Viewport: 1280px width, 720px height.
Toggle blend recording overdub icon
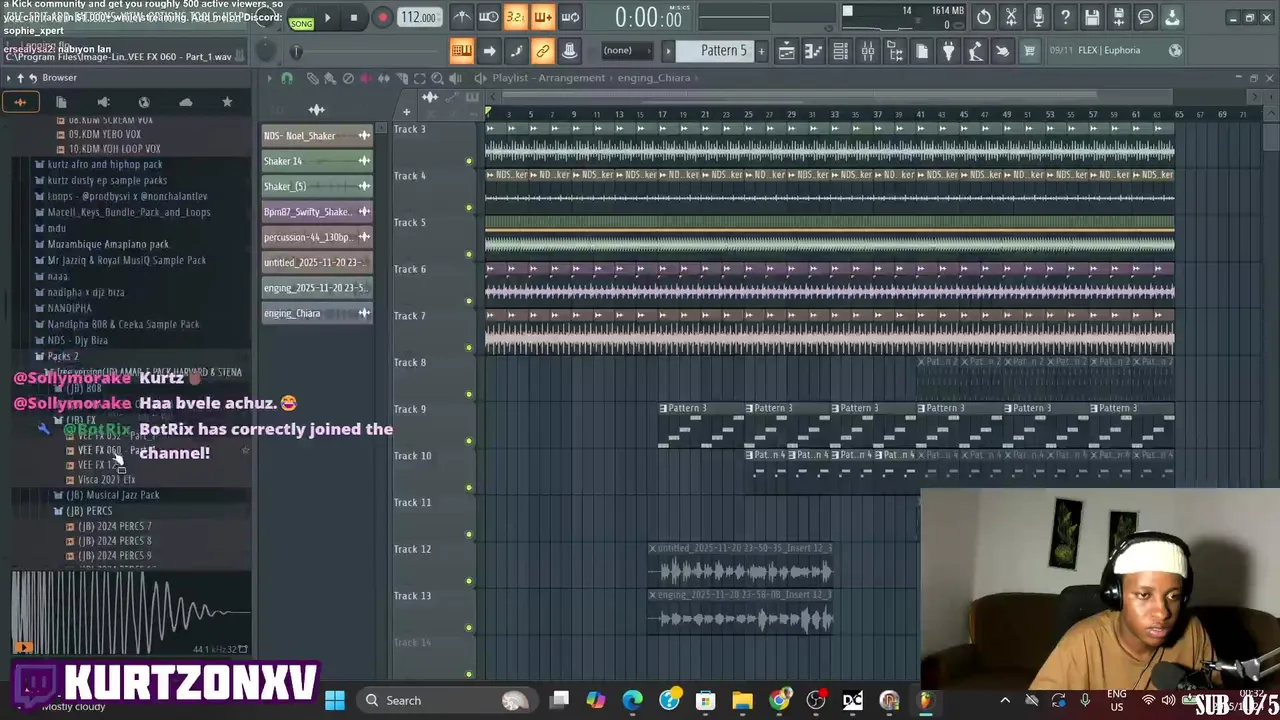pyautogui.click(x=542, y=17)
